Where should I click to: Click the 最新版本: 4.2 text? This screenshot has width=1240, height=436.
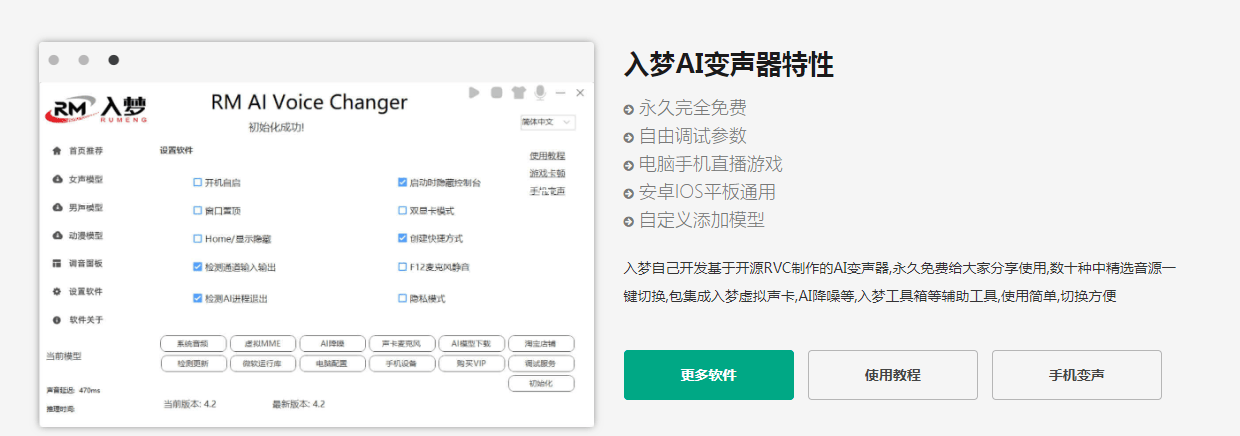point(298,405)
